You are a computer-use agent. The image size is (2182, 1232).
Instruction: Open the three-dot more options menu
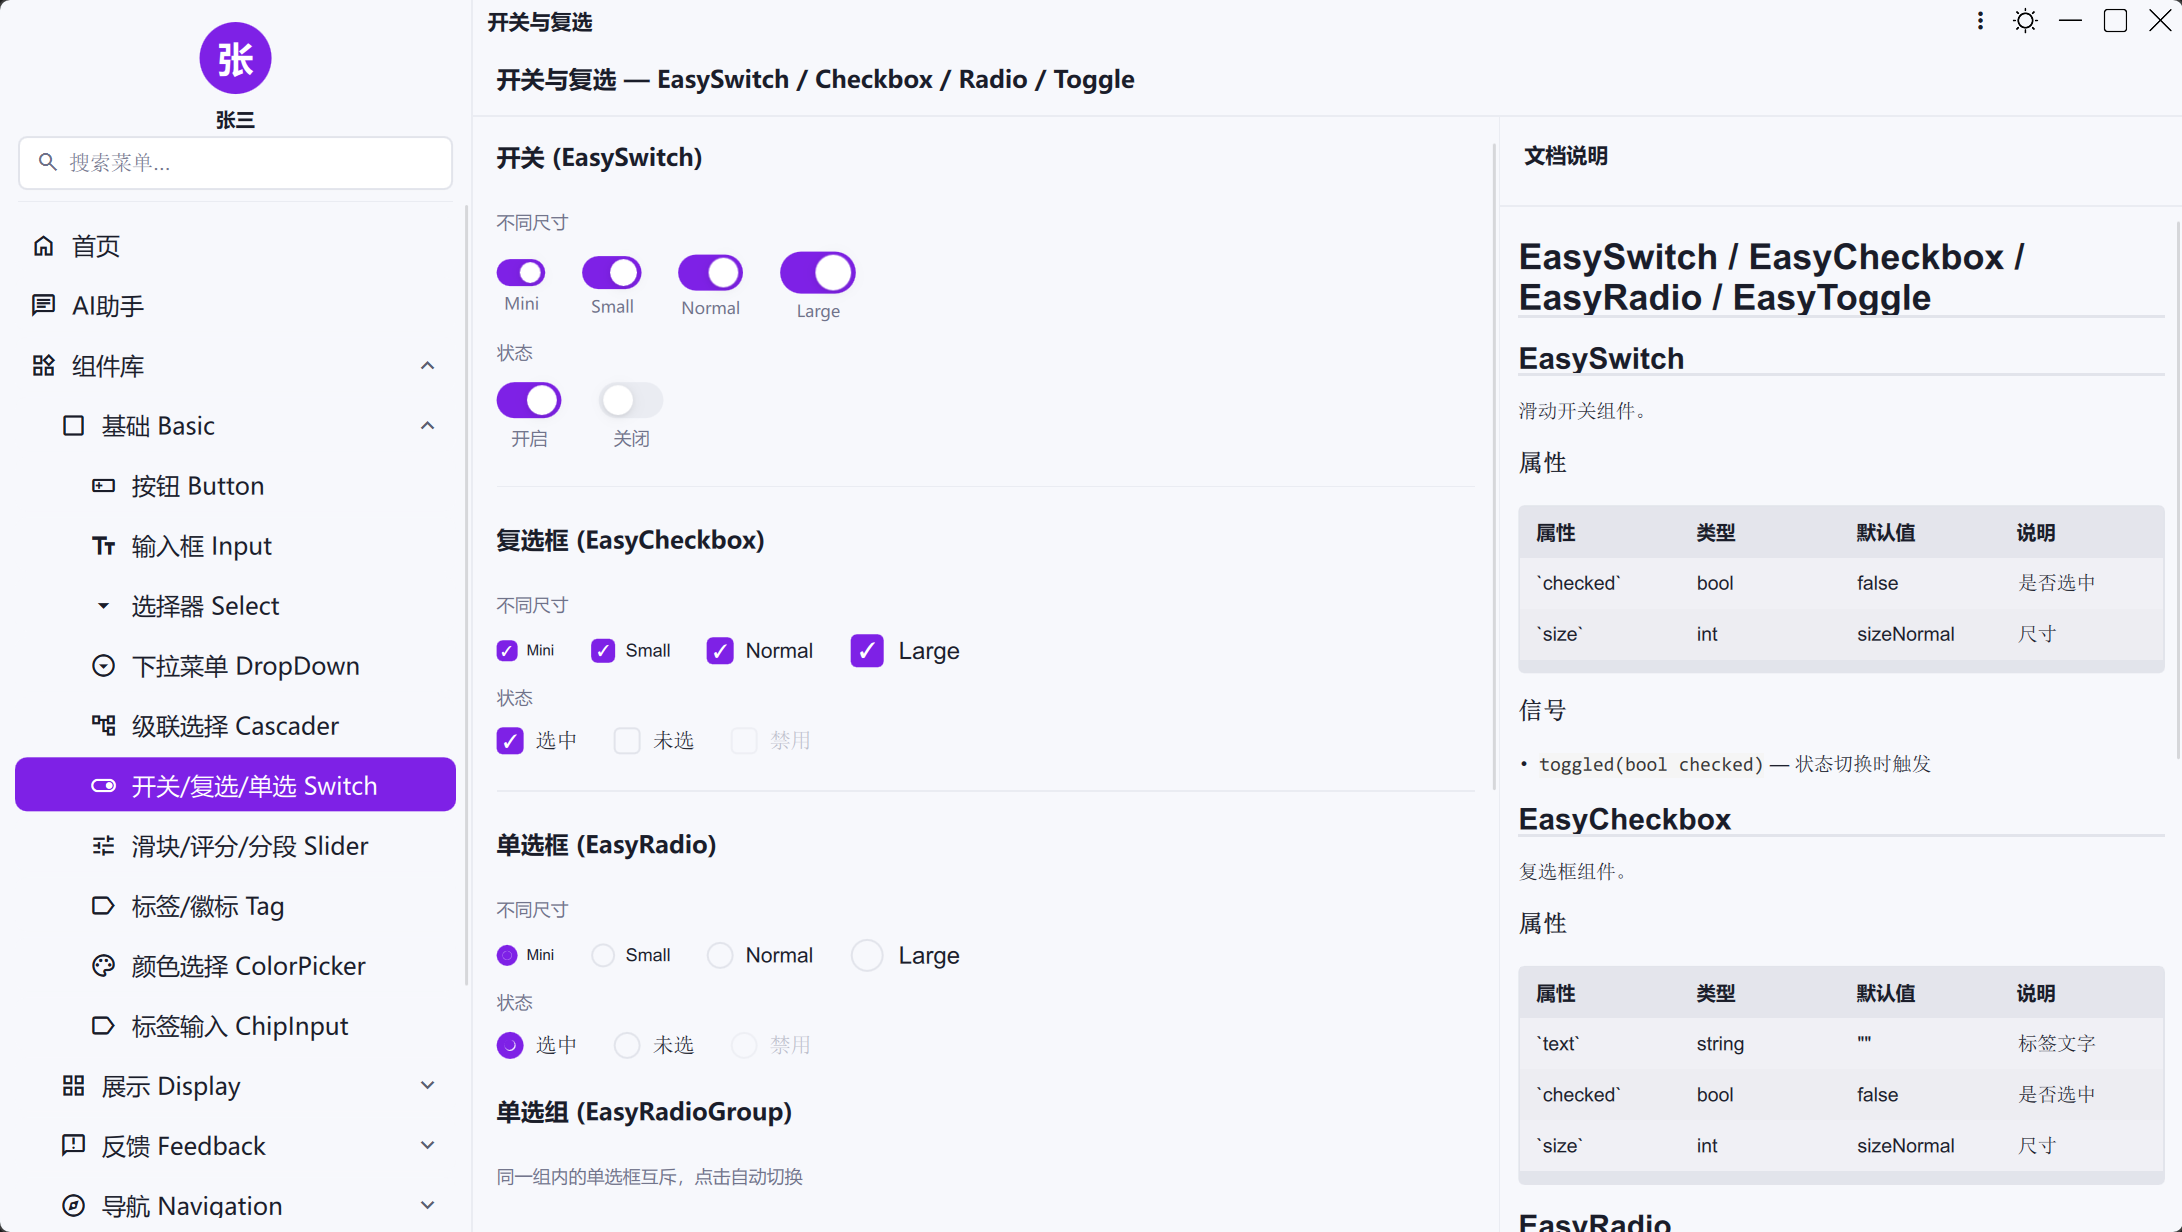tap(1980, 21)
